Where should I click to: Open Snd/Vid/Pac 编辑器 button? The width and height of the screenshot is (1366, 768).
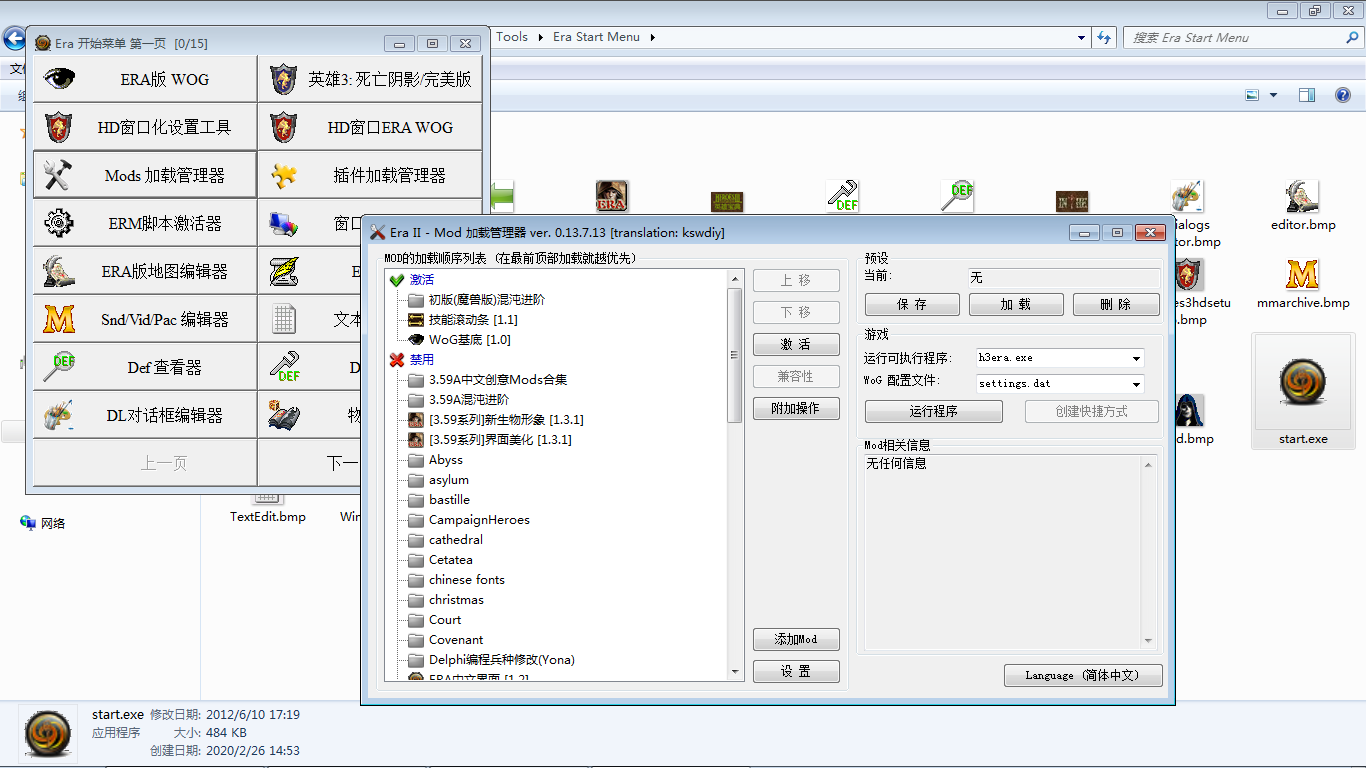pos(145,319)
